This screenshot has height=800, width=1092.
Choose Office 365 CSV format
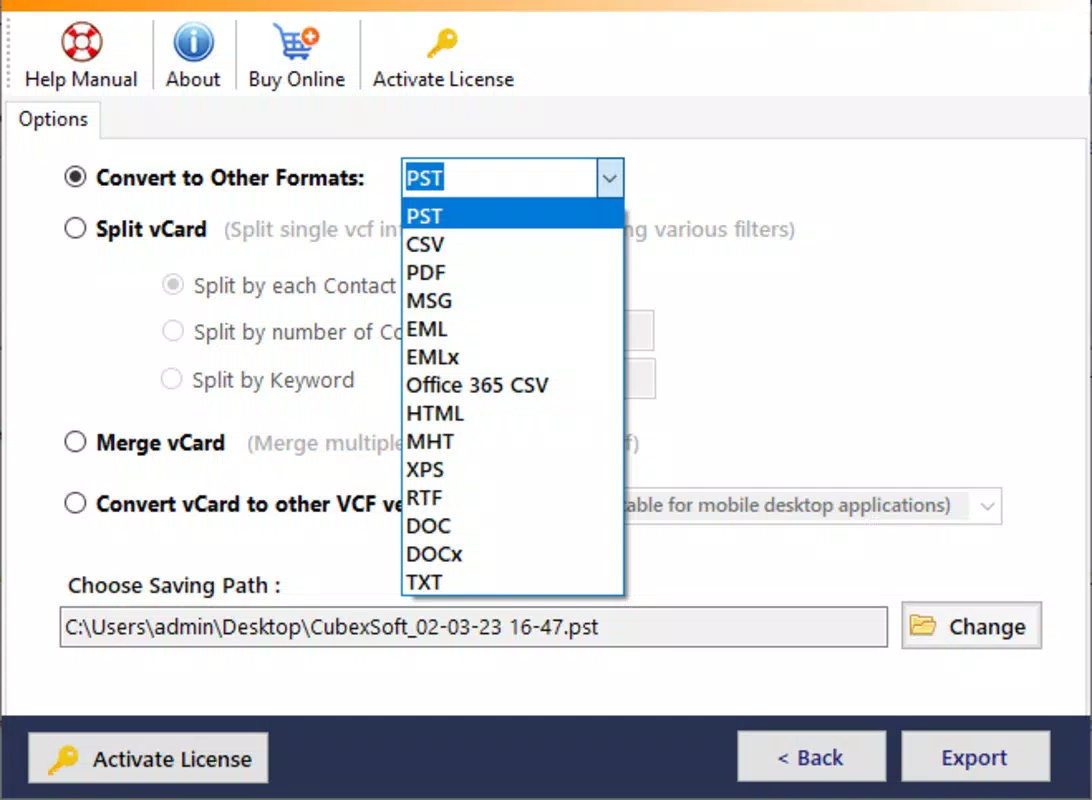513,385
